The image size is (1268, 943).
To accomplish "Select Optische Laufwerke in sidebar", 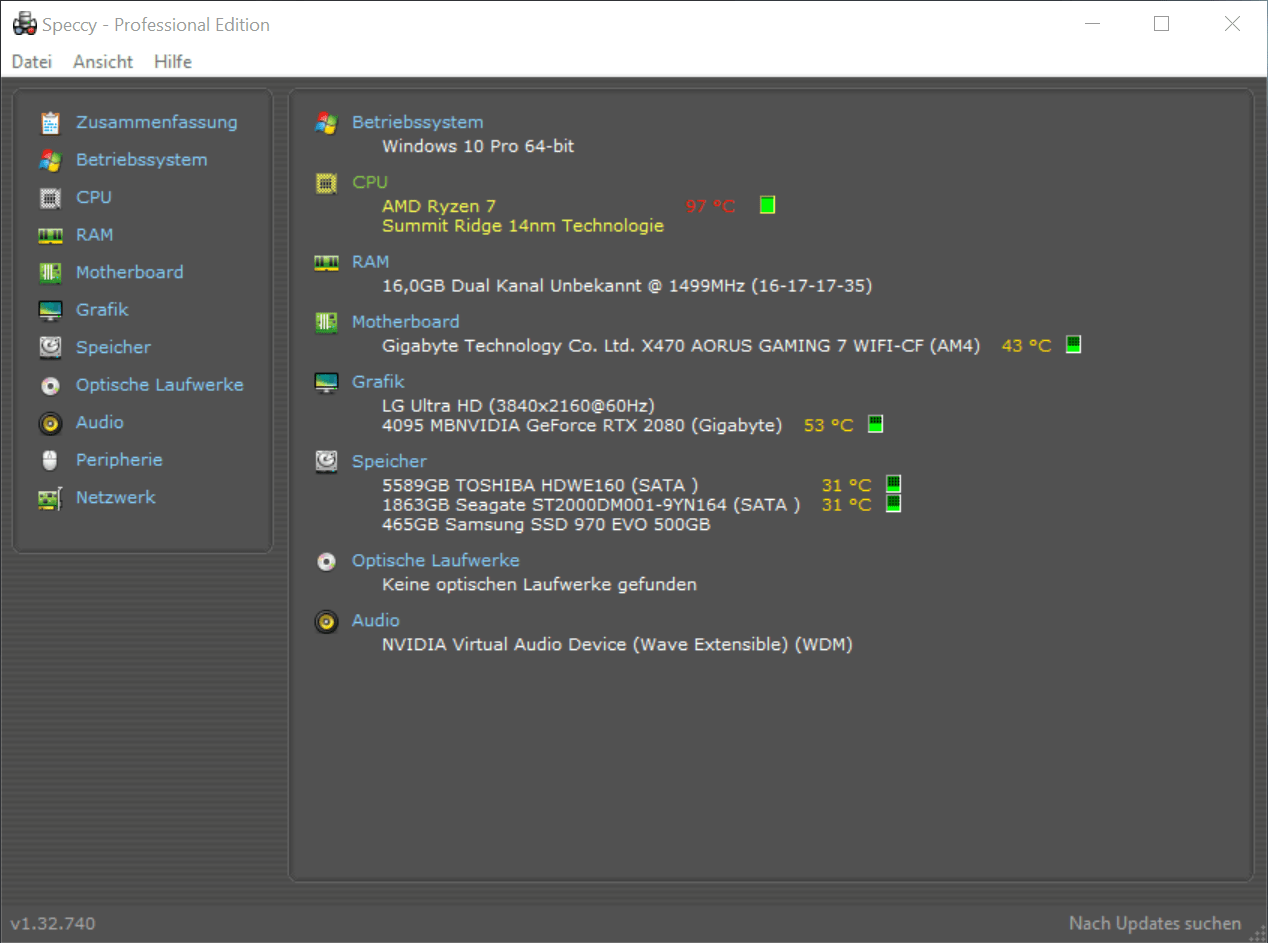I will (x=160, y=385).
